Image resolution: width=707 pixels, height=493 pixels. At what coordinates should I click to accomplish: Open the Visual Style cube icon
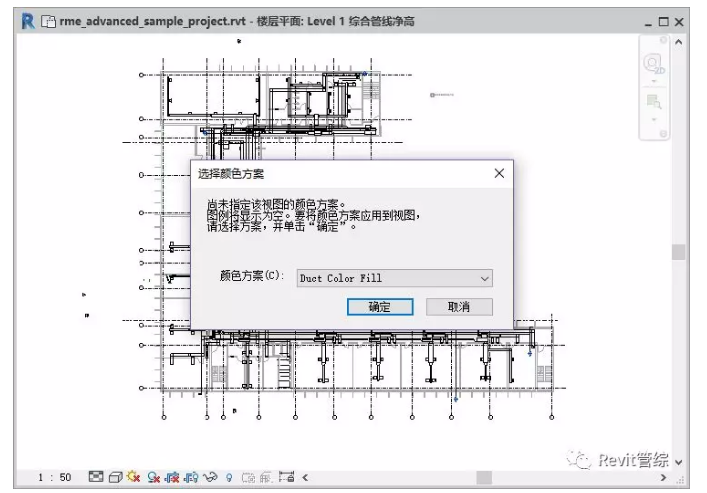(115, 477)
